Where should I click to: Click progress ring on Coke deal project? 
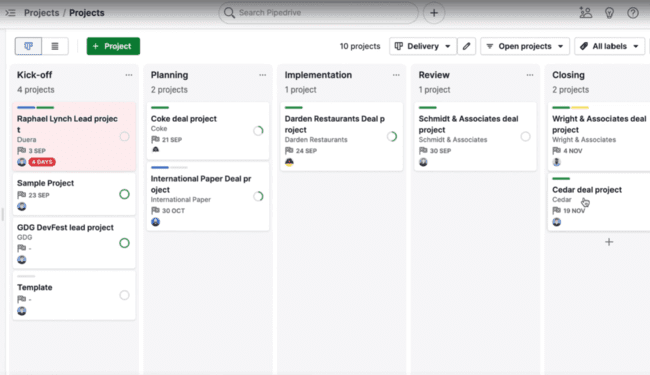[258, 131]
